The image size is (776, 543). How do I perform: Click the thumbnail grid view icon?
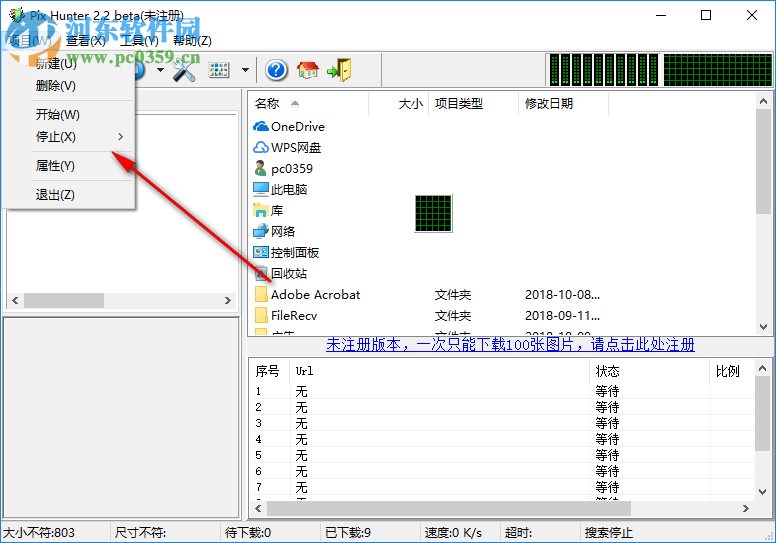point(219,70)
